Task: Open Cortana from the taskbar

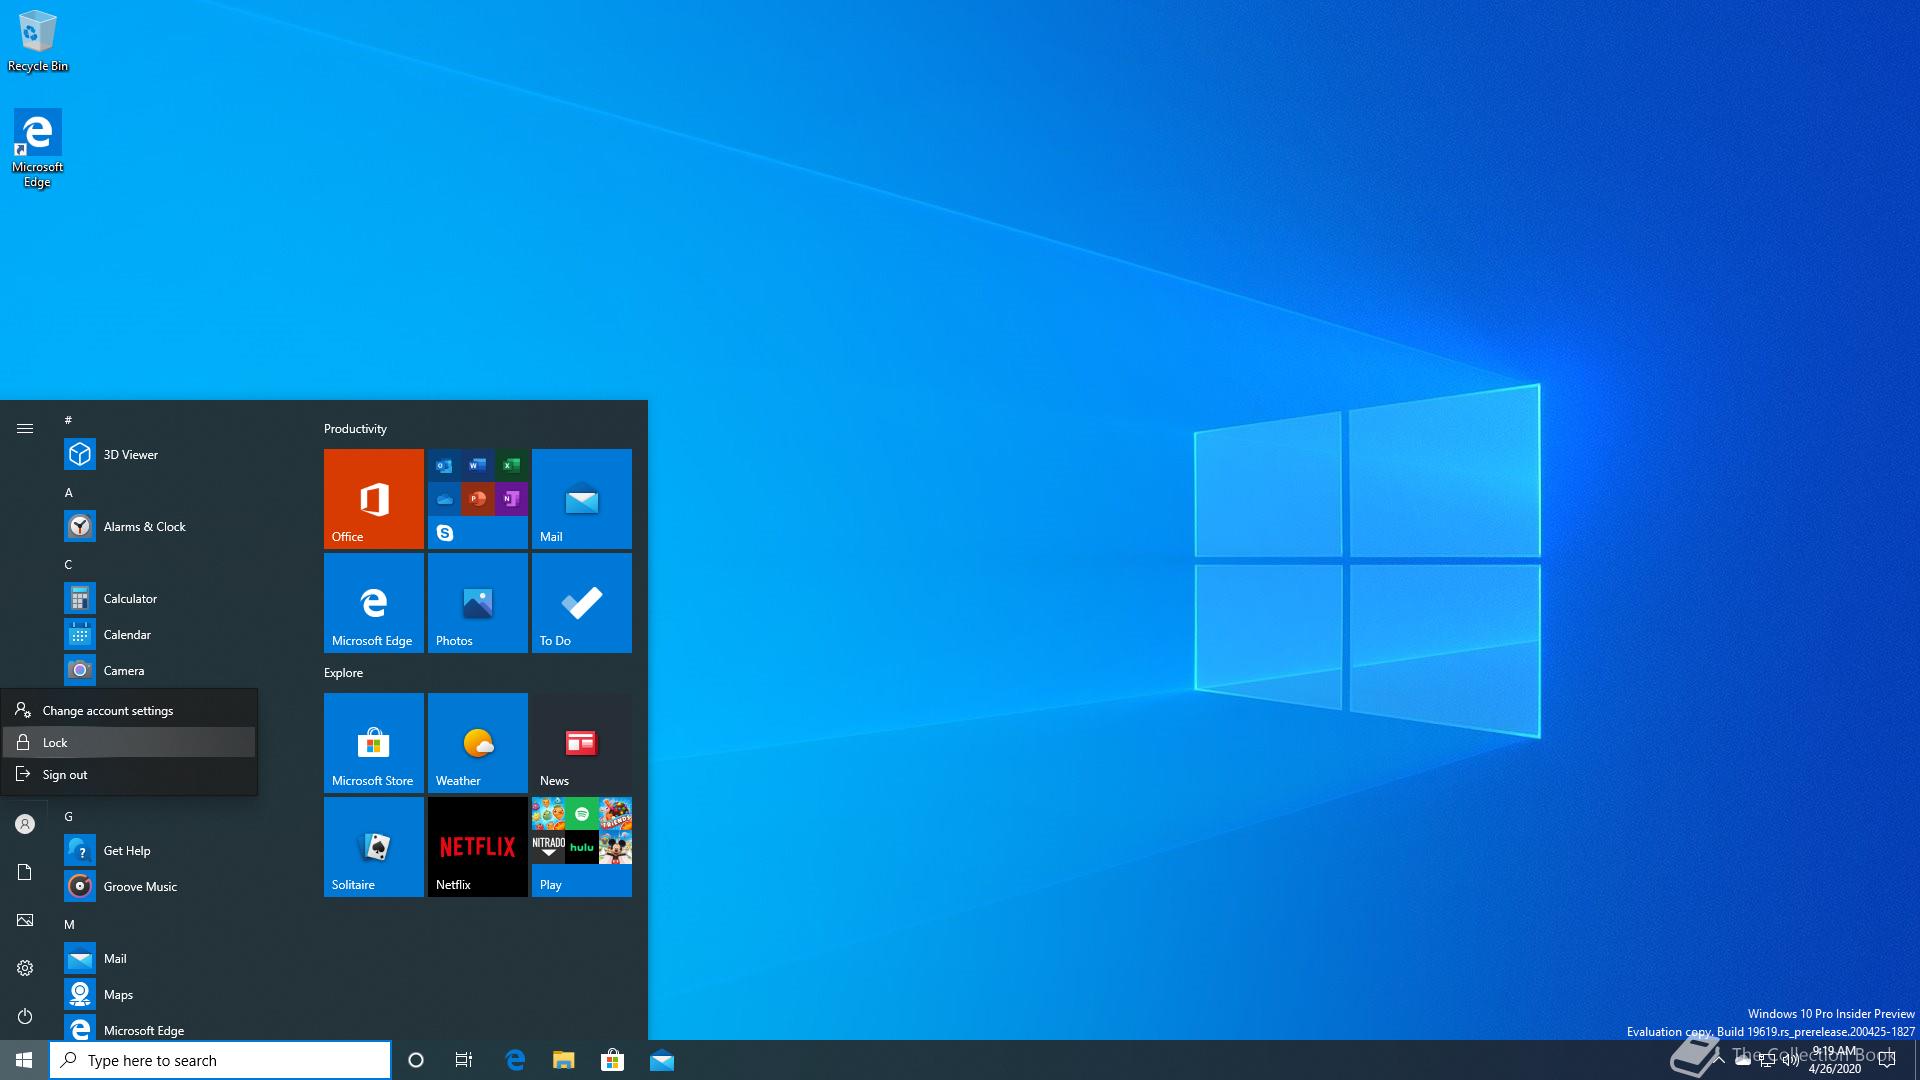Action: click(416, 1060)
